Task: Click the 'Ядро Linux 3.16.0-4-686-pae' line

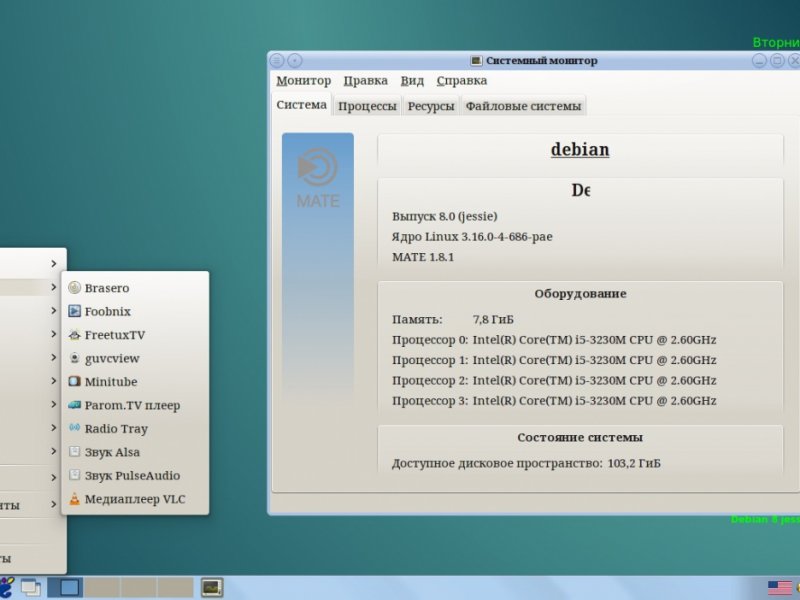Action: click(x=472, y=237)
